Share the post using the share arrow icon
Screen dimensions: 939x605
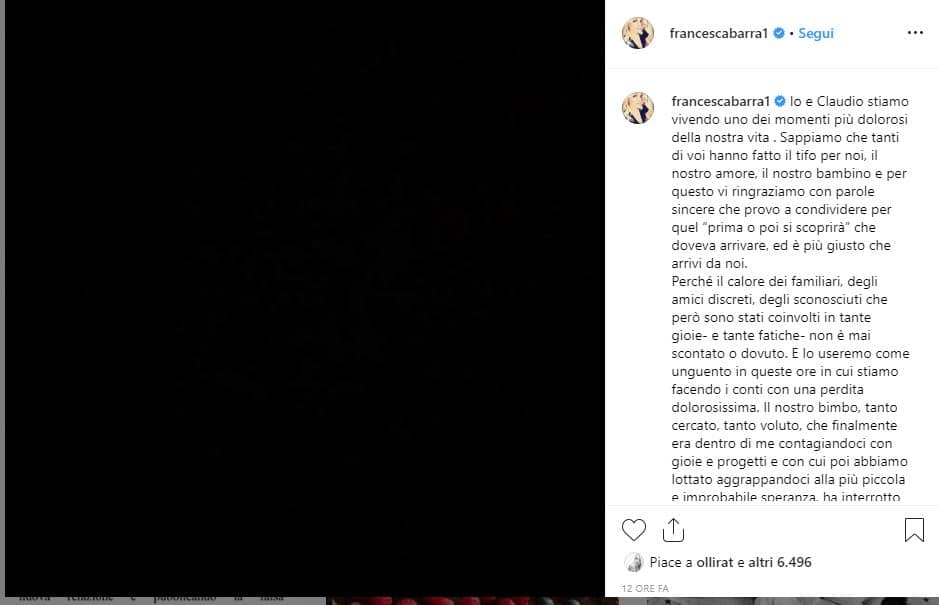674,530
